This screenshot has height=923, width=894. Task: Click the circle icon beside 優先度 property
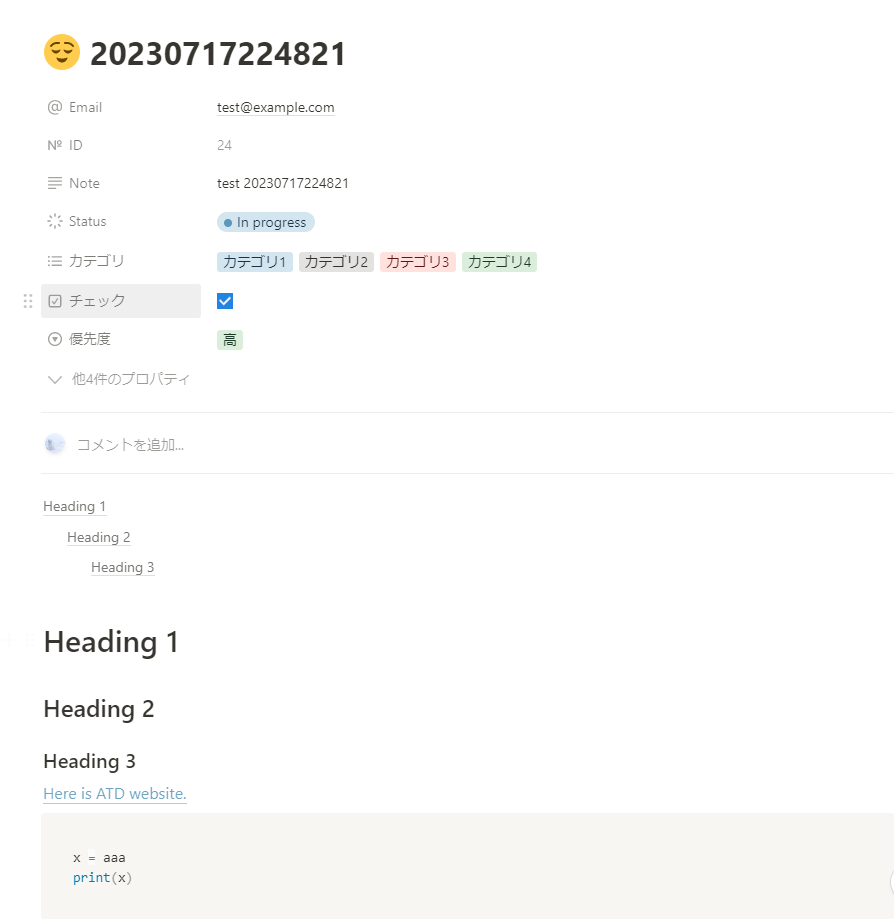(55, 338)
